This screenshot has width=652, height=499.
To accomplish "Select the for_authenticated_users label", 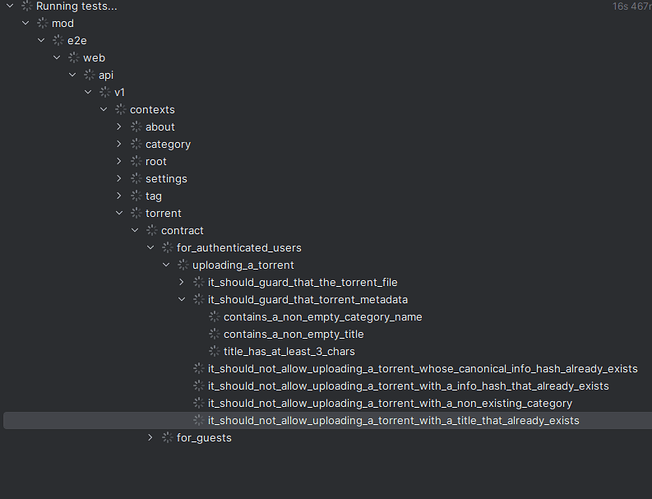I will coord(239,248).
